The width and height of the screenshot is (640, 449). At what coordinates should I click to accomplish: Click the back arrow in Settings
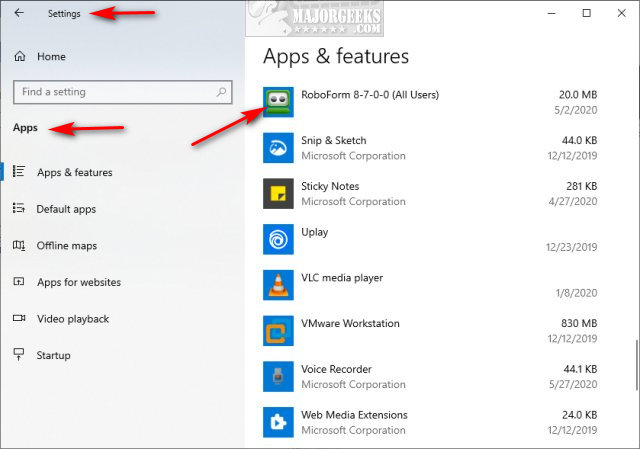click(x=19, y=13)
